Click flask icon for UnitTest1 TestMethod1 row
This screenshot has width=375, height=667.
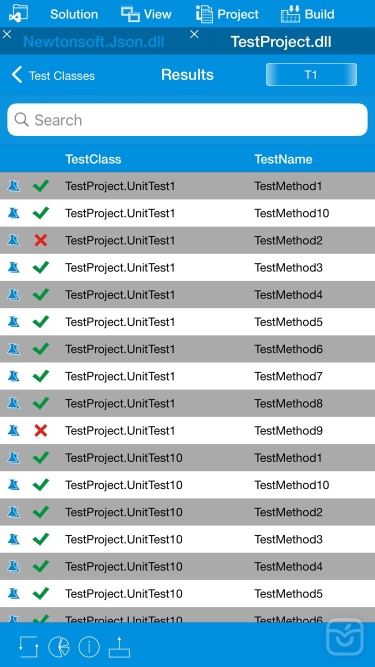click(14, 186)
